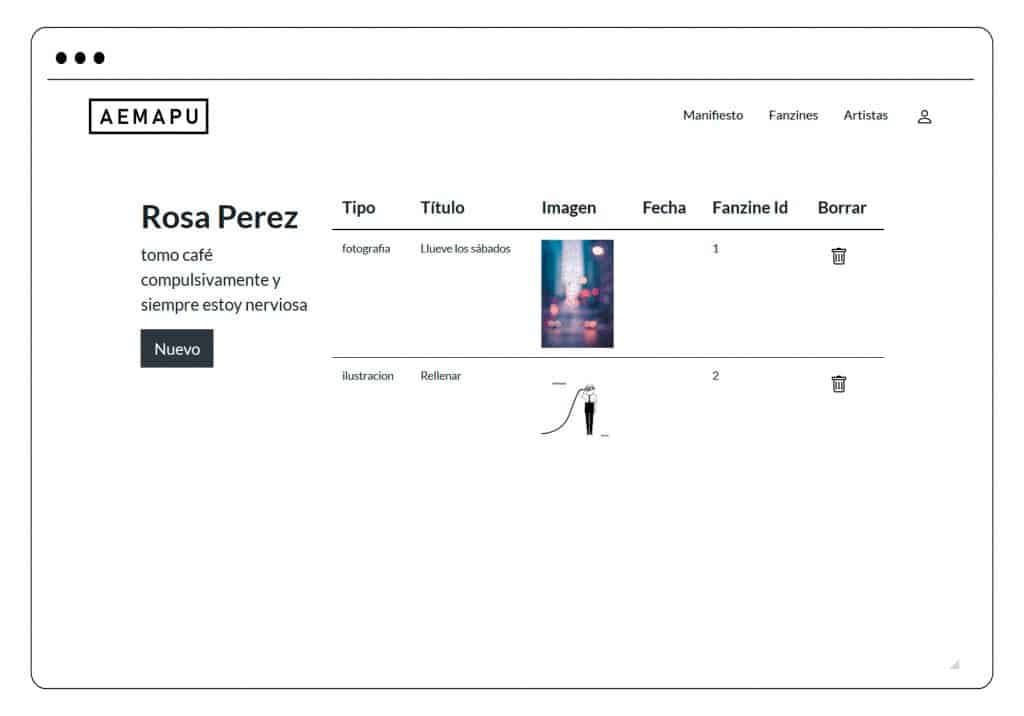Delete the 'Llueve los sábados' entry via trash icon
This screenshot has height=716, width=1024.
click(839, 255)
